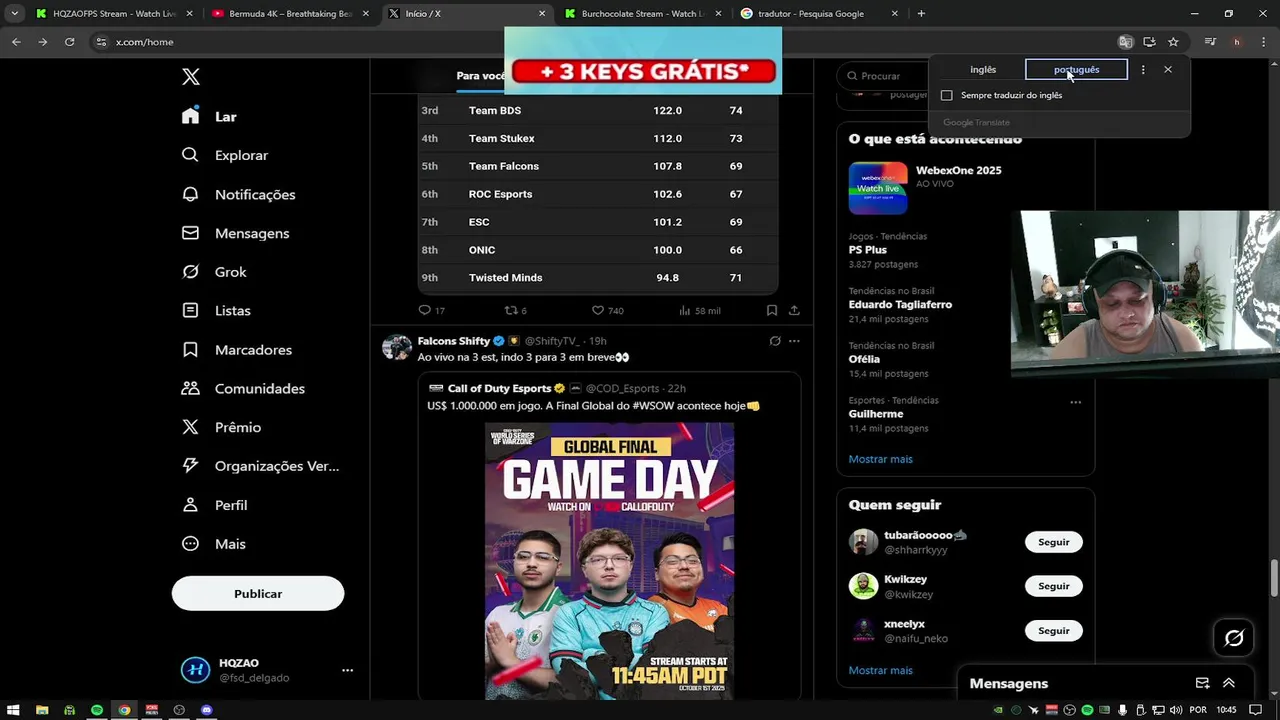
Task: Switch to tradutor Pesquisa Google tab
Action: (820, 14)
